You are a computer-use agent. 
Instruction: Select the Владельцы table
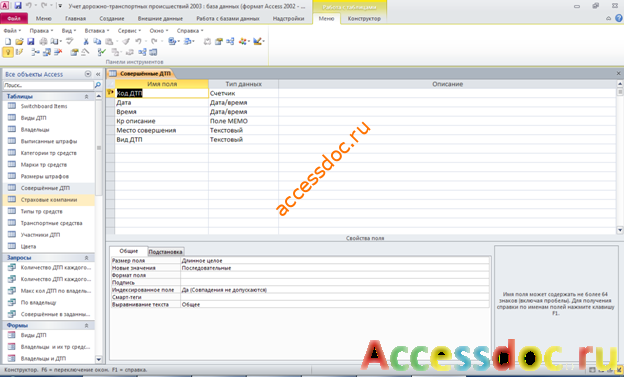pos(35,129)
